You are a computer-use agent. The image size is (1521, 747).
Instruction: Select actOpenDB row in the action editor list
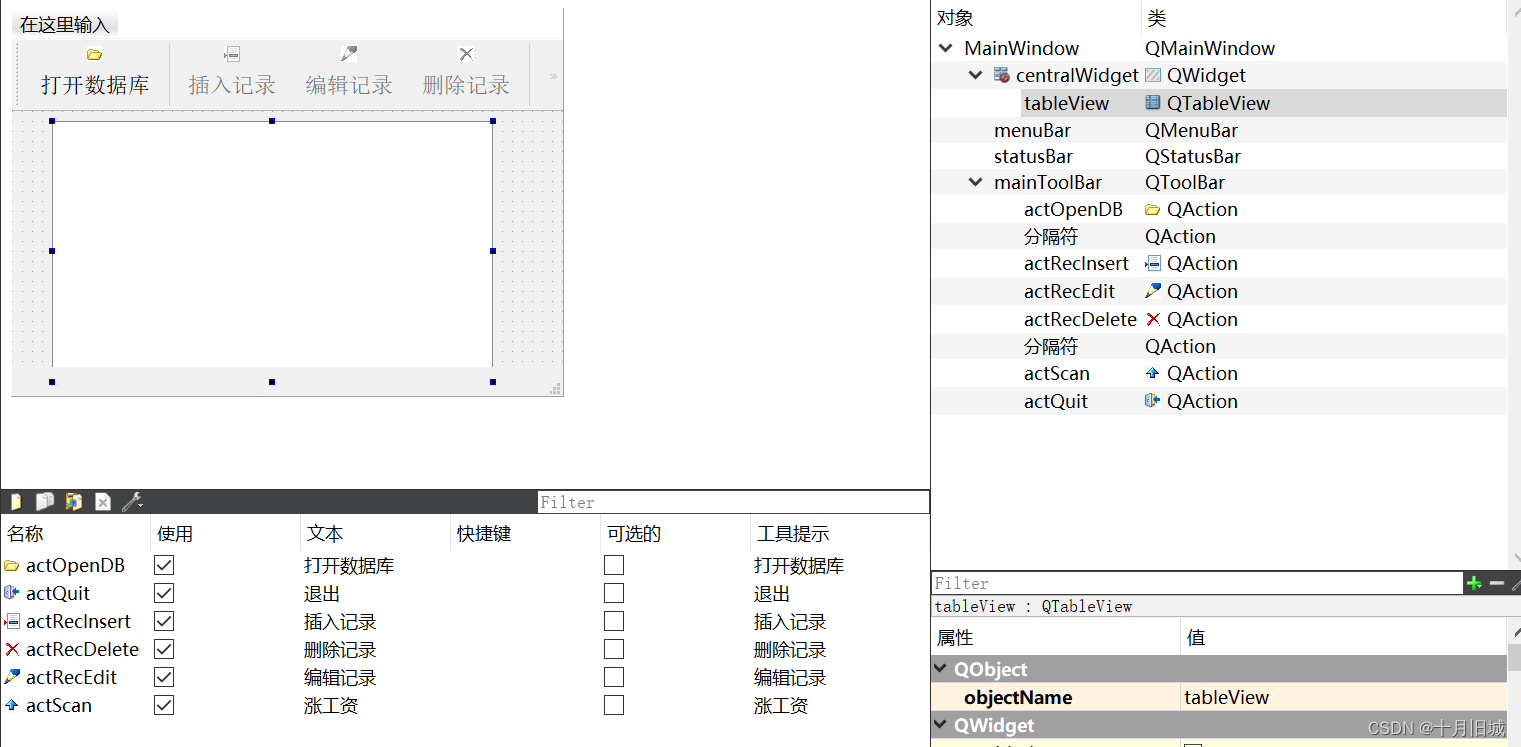[x=465, y=565]
